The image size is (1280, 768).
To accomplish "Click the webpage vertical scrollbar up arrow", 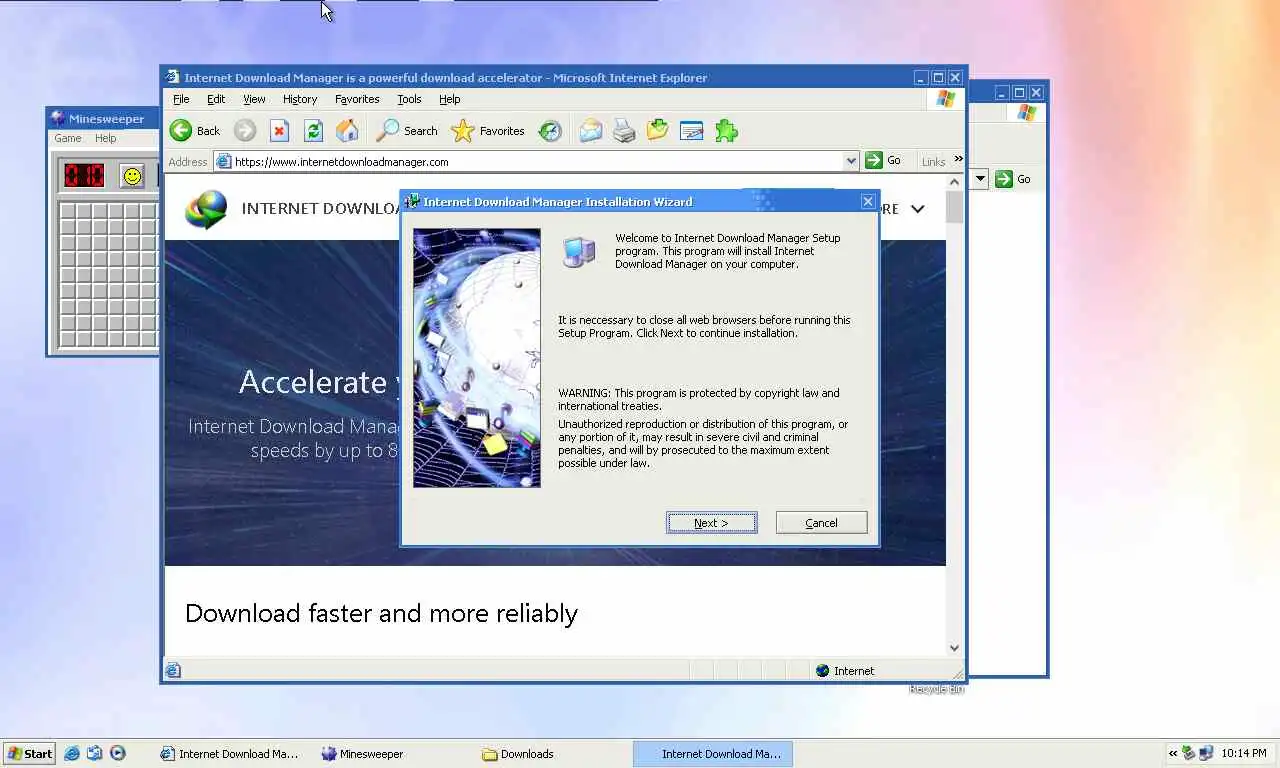I will coord(954,181).
